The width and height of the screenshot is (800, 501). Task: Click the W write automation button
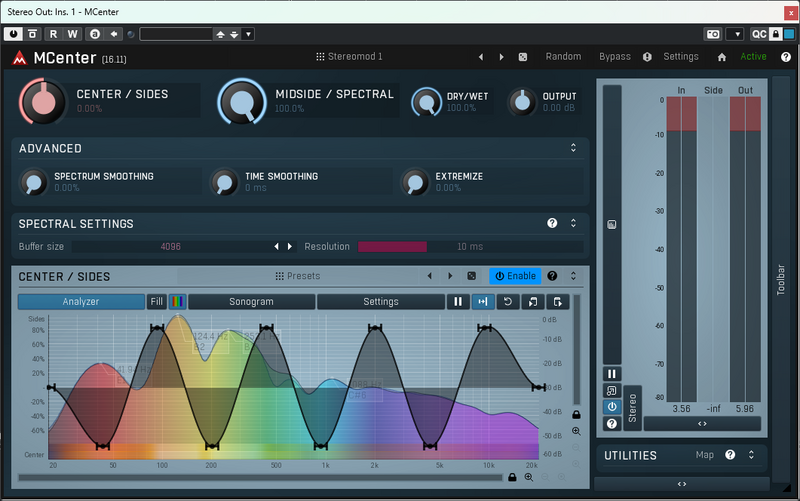72,34
